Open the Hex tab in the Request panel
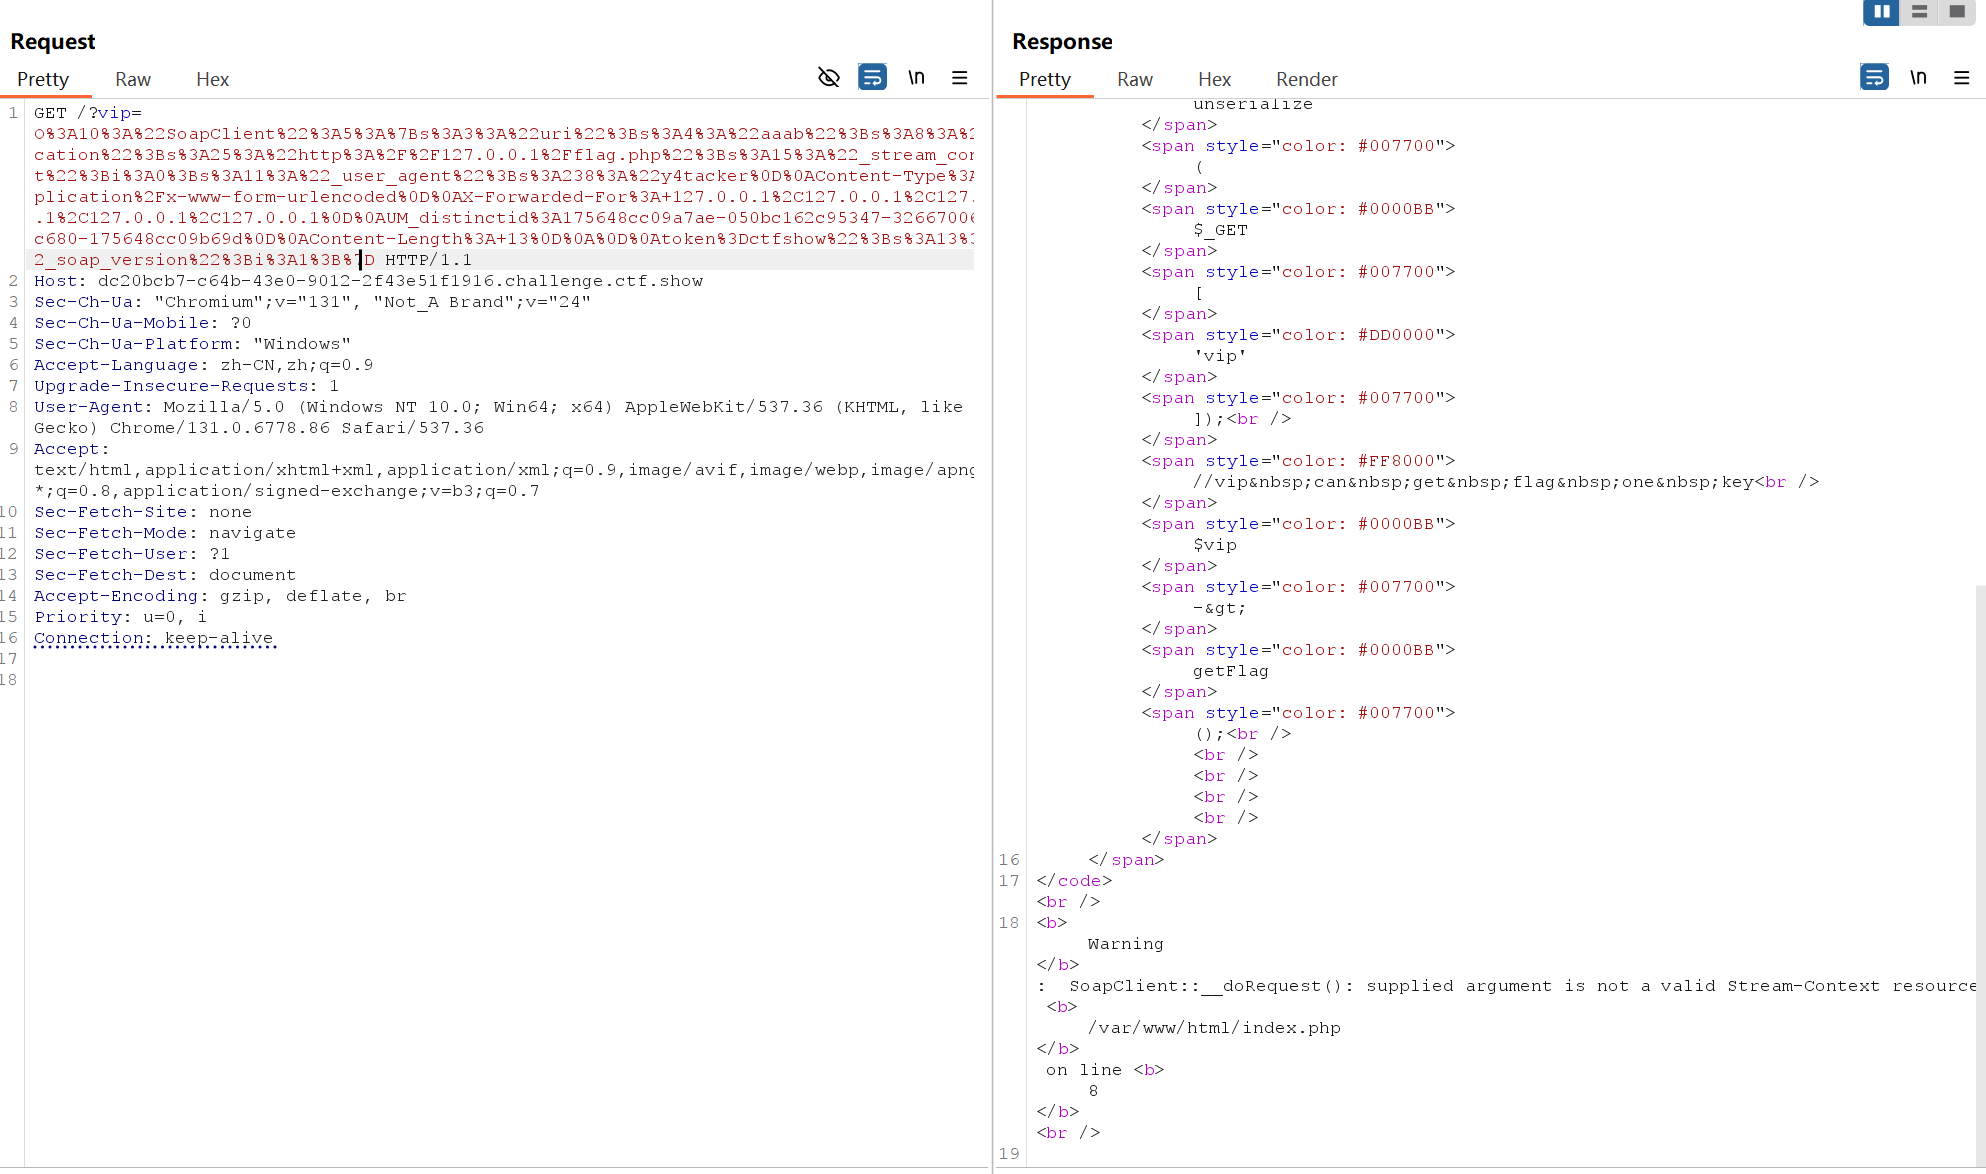The width and height of the screenshot is (1986, 1174). tap(212, 79)
